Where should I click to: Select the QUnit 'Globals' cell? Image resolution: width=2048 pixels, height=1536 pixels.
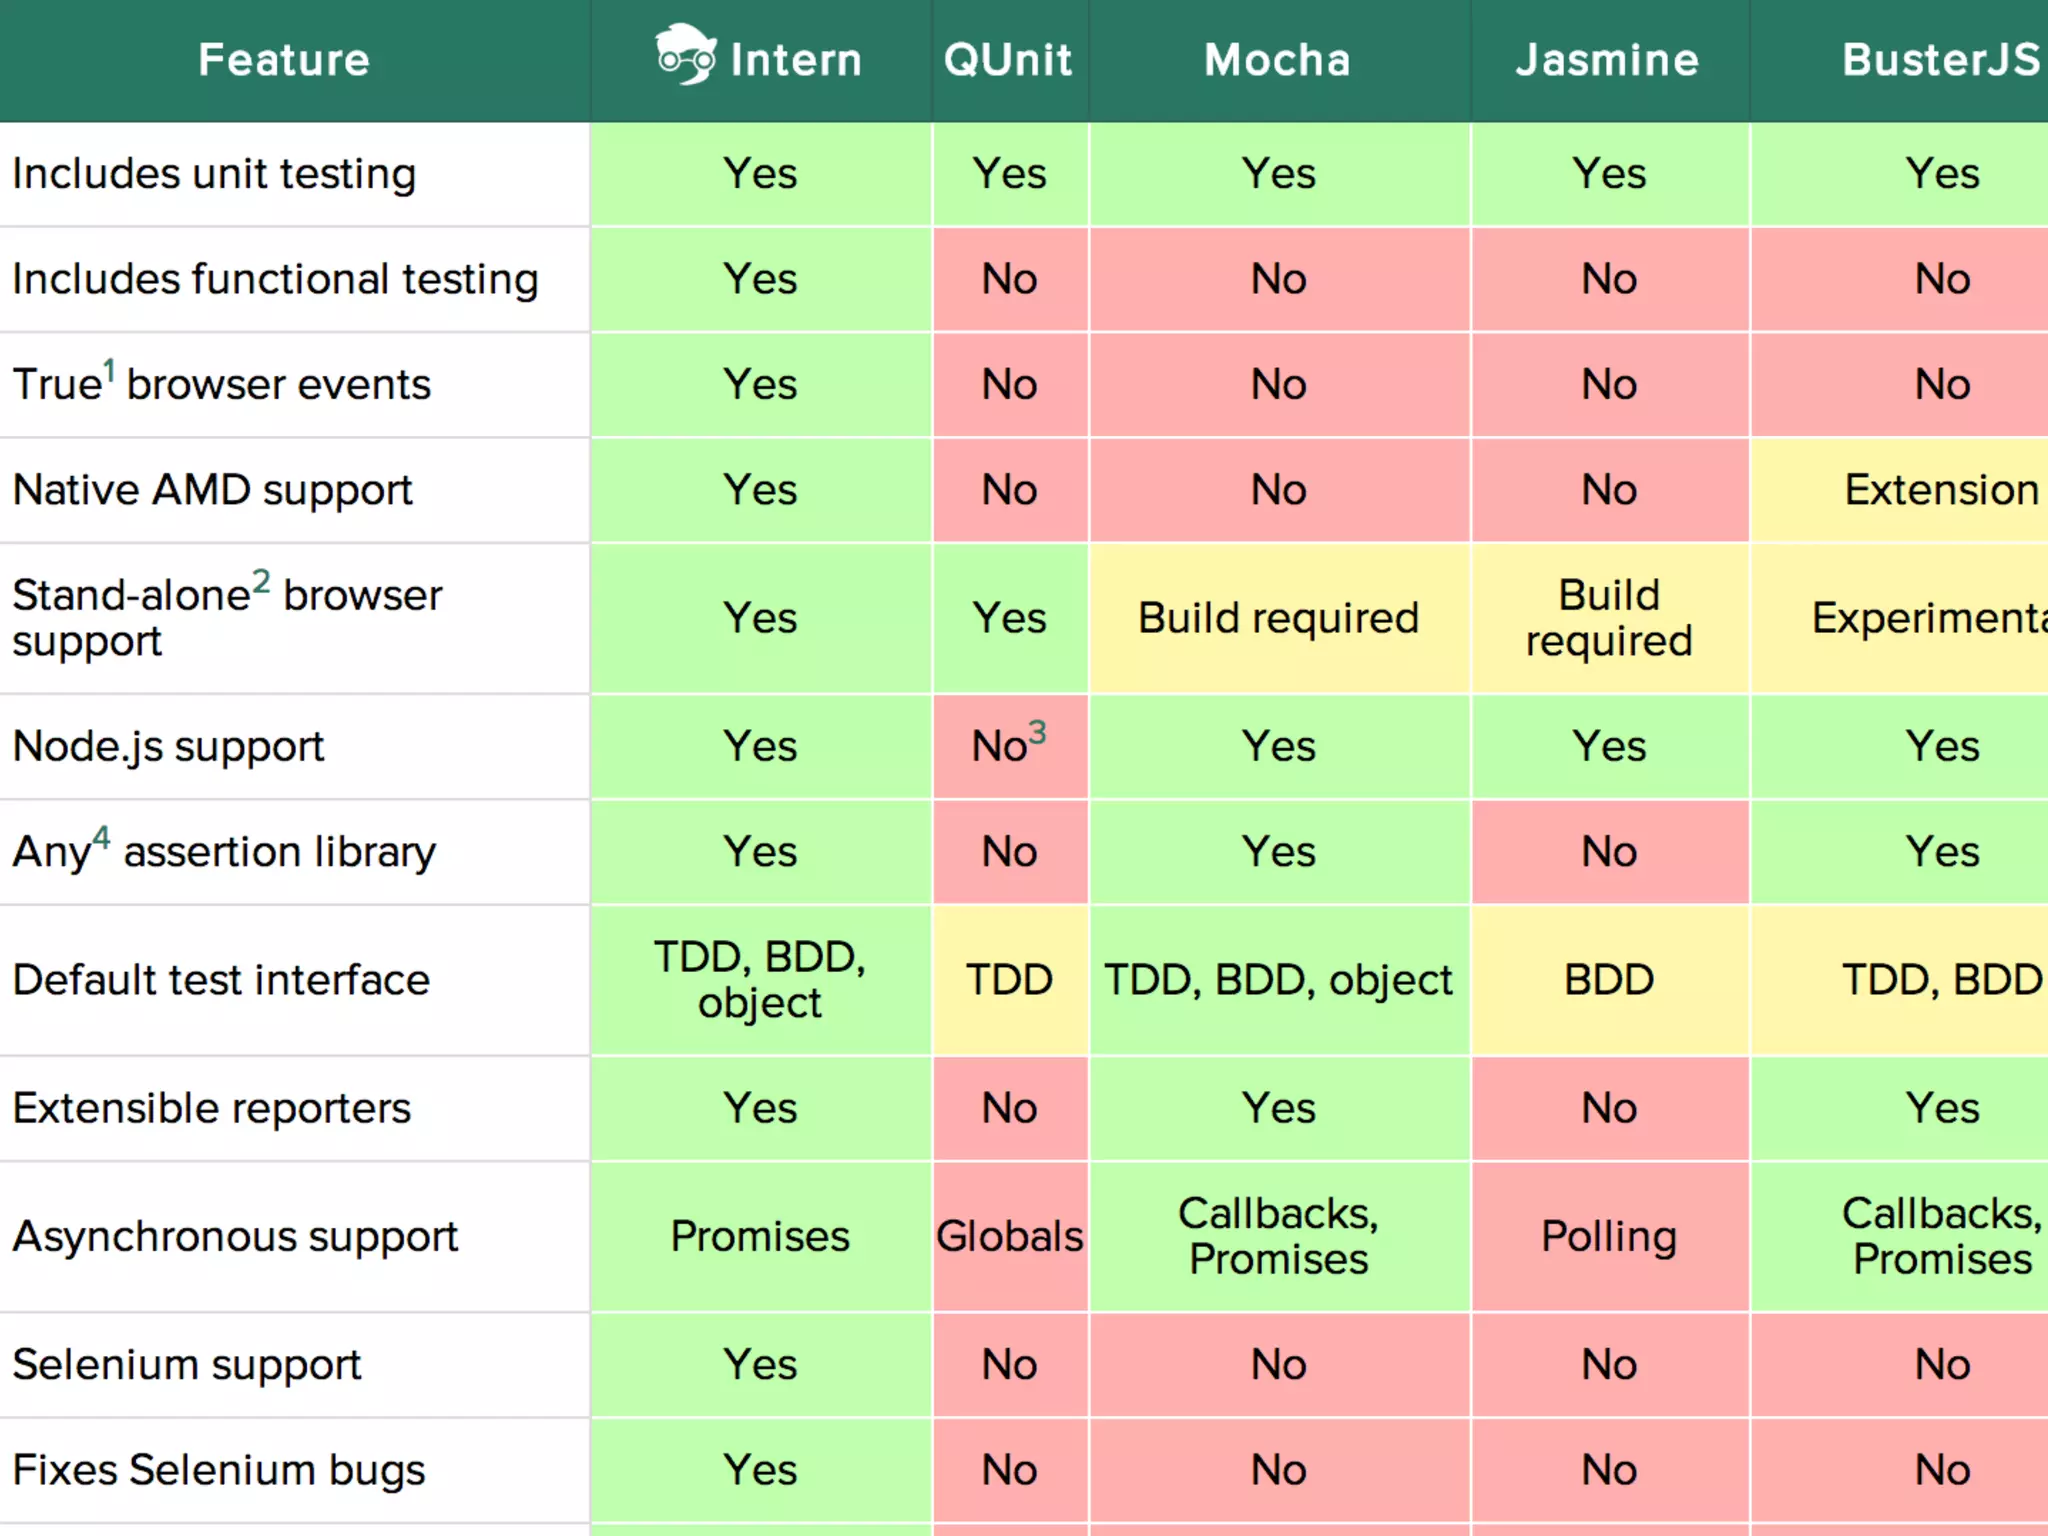[1009, 1236]
